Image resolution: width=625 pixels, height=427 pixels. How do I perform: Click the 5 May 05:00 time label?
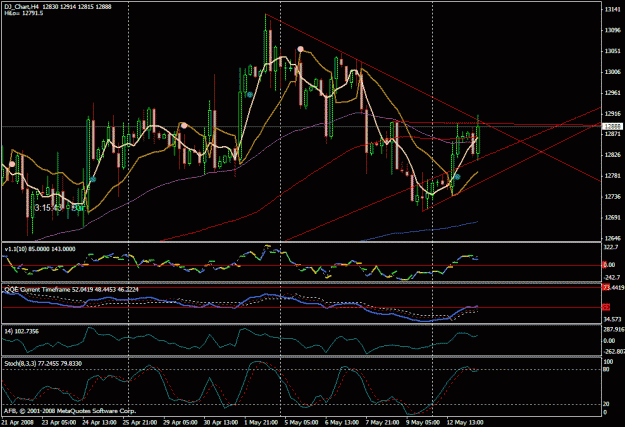302,422
